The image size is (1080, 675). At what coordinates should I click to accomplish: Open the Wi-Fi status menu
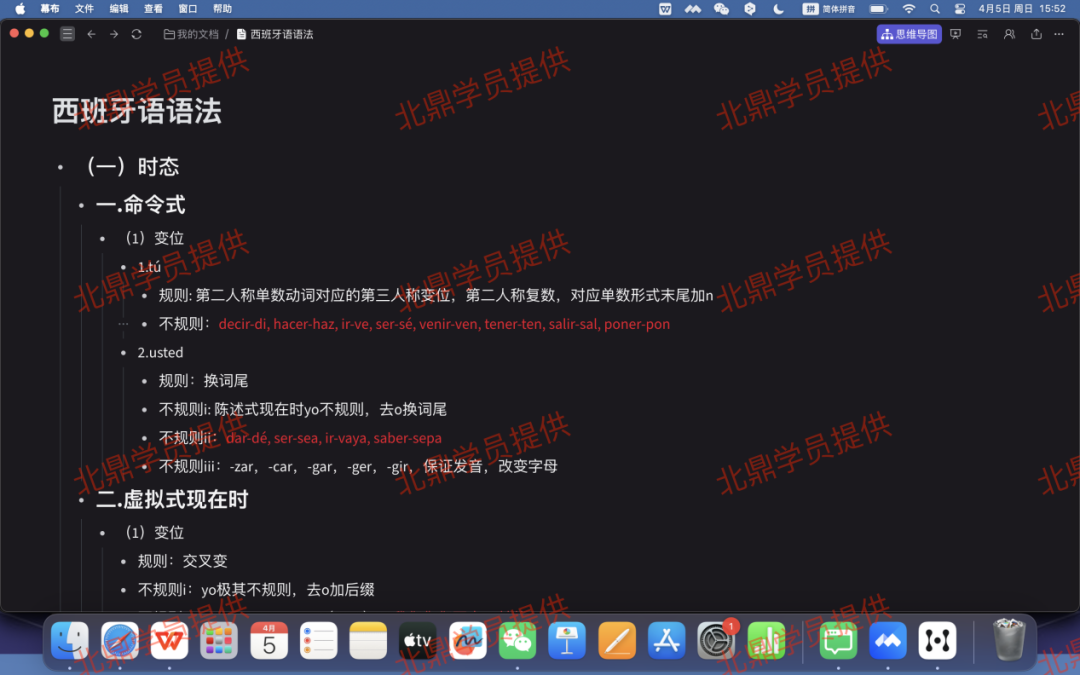(x=908, y=9)
